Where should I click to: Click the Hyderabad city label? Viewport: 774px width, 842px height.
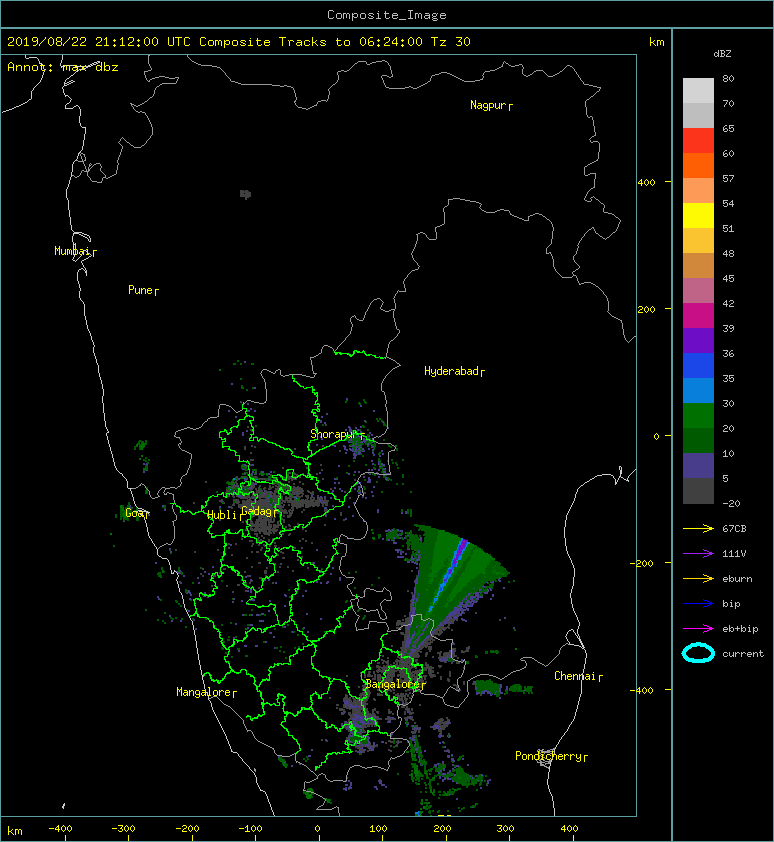pyautogui.click(x=451, y=371)
